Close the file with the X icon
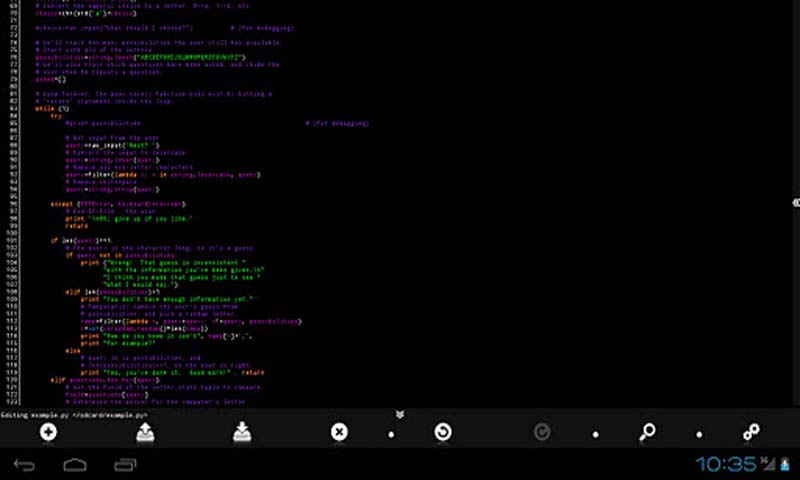 coord(339,433)
